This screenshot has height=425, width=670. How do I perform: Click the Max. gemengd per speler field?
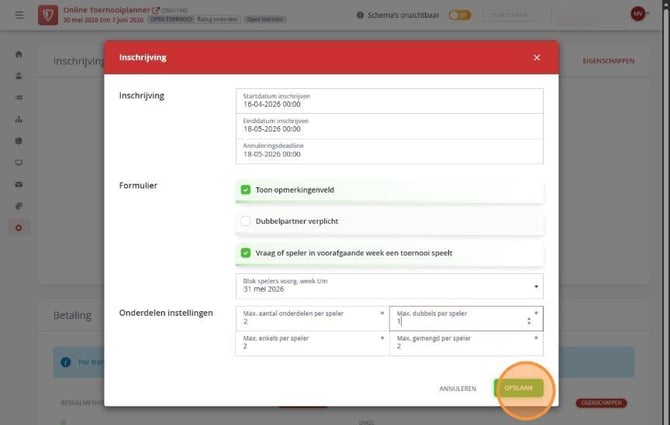click(x=466, y=343)
